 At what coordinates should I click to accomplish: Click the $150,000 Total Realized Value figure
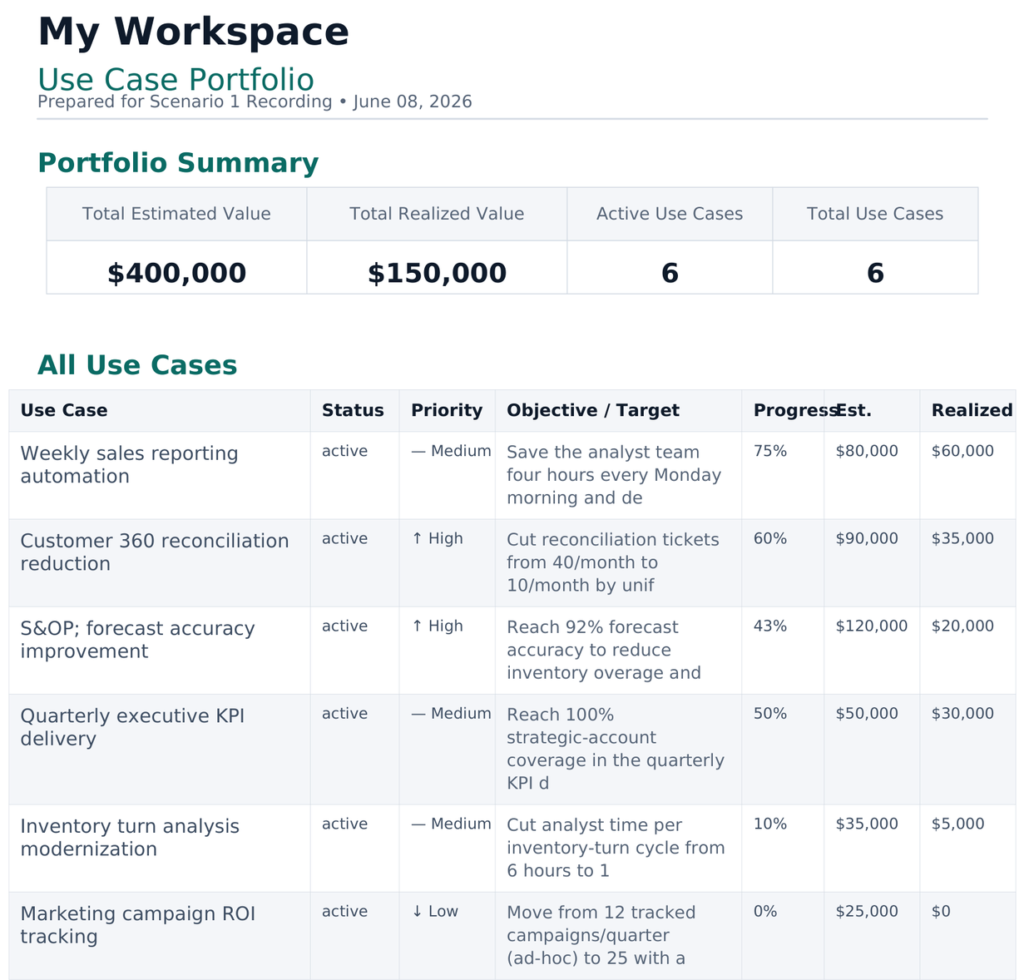click(x=437, y=273)
